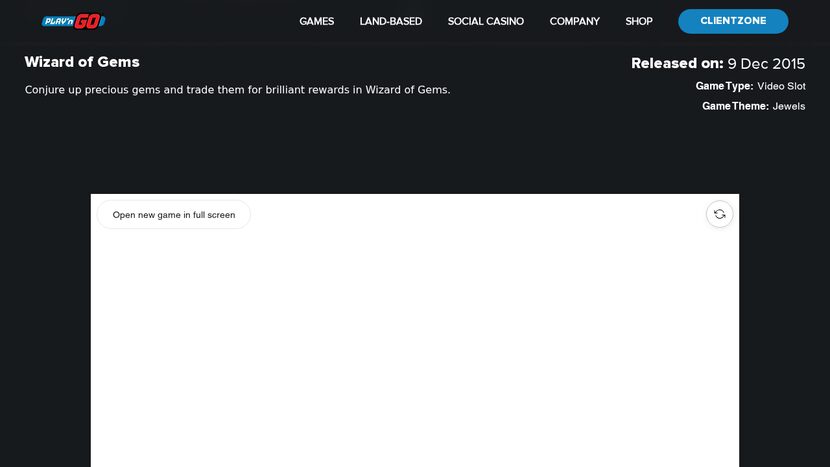Open the GAMES menu
Image resolution: width=830 pixels, height=467 pixels.
316,21
